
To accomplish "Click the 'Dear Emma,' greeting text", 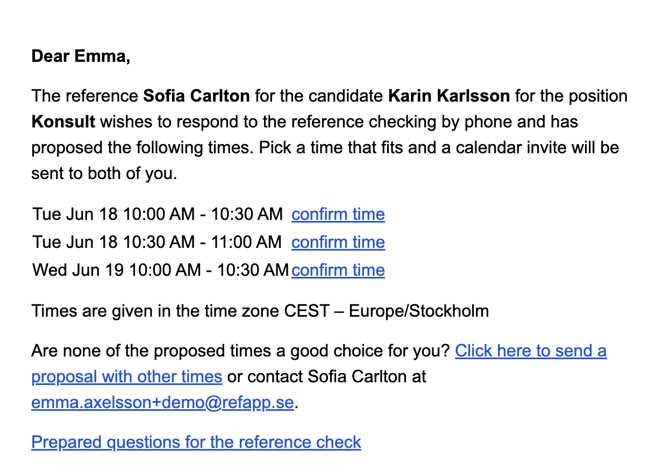I will click(81, 56).
